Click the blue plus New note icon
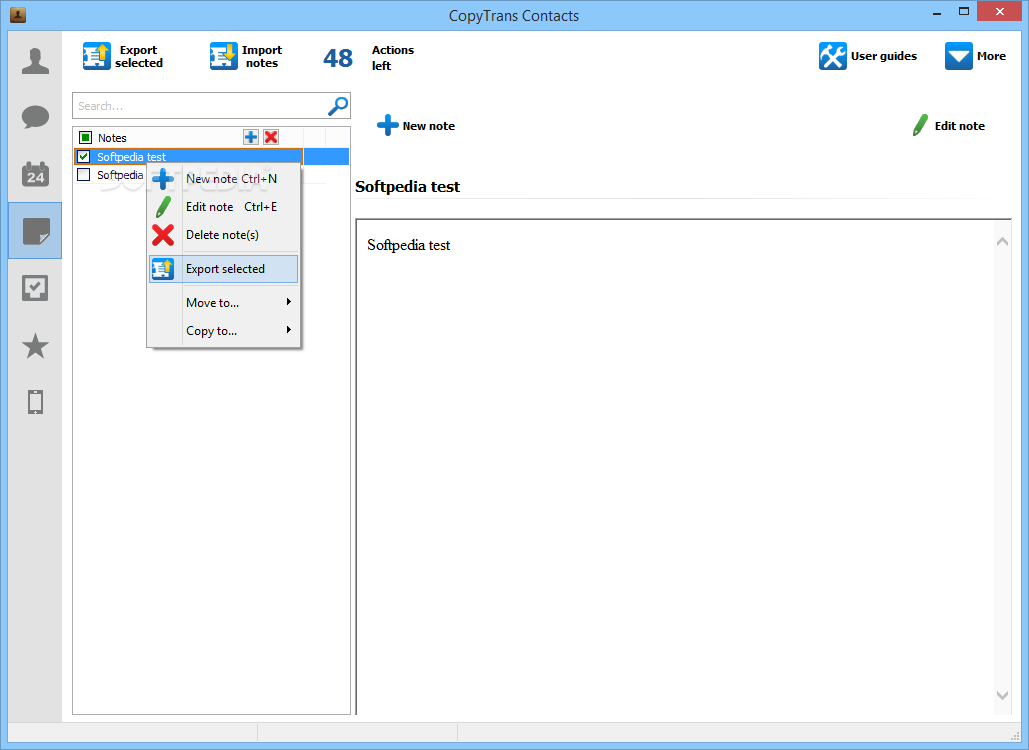This screenshot has width=1029, height=750. click(387, 125)
